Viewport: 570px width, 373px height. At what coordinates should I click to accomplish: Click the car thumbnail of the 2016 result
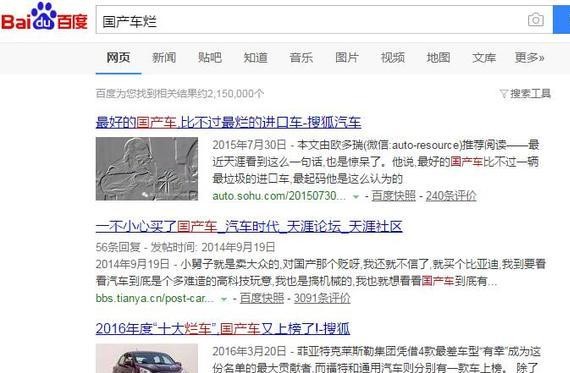tap(147, 358)
